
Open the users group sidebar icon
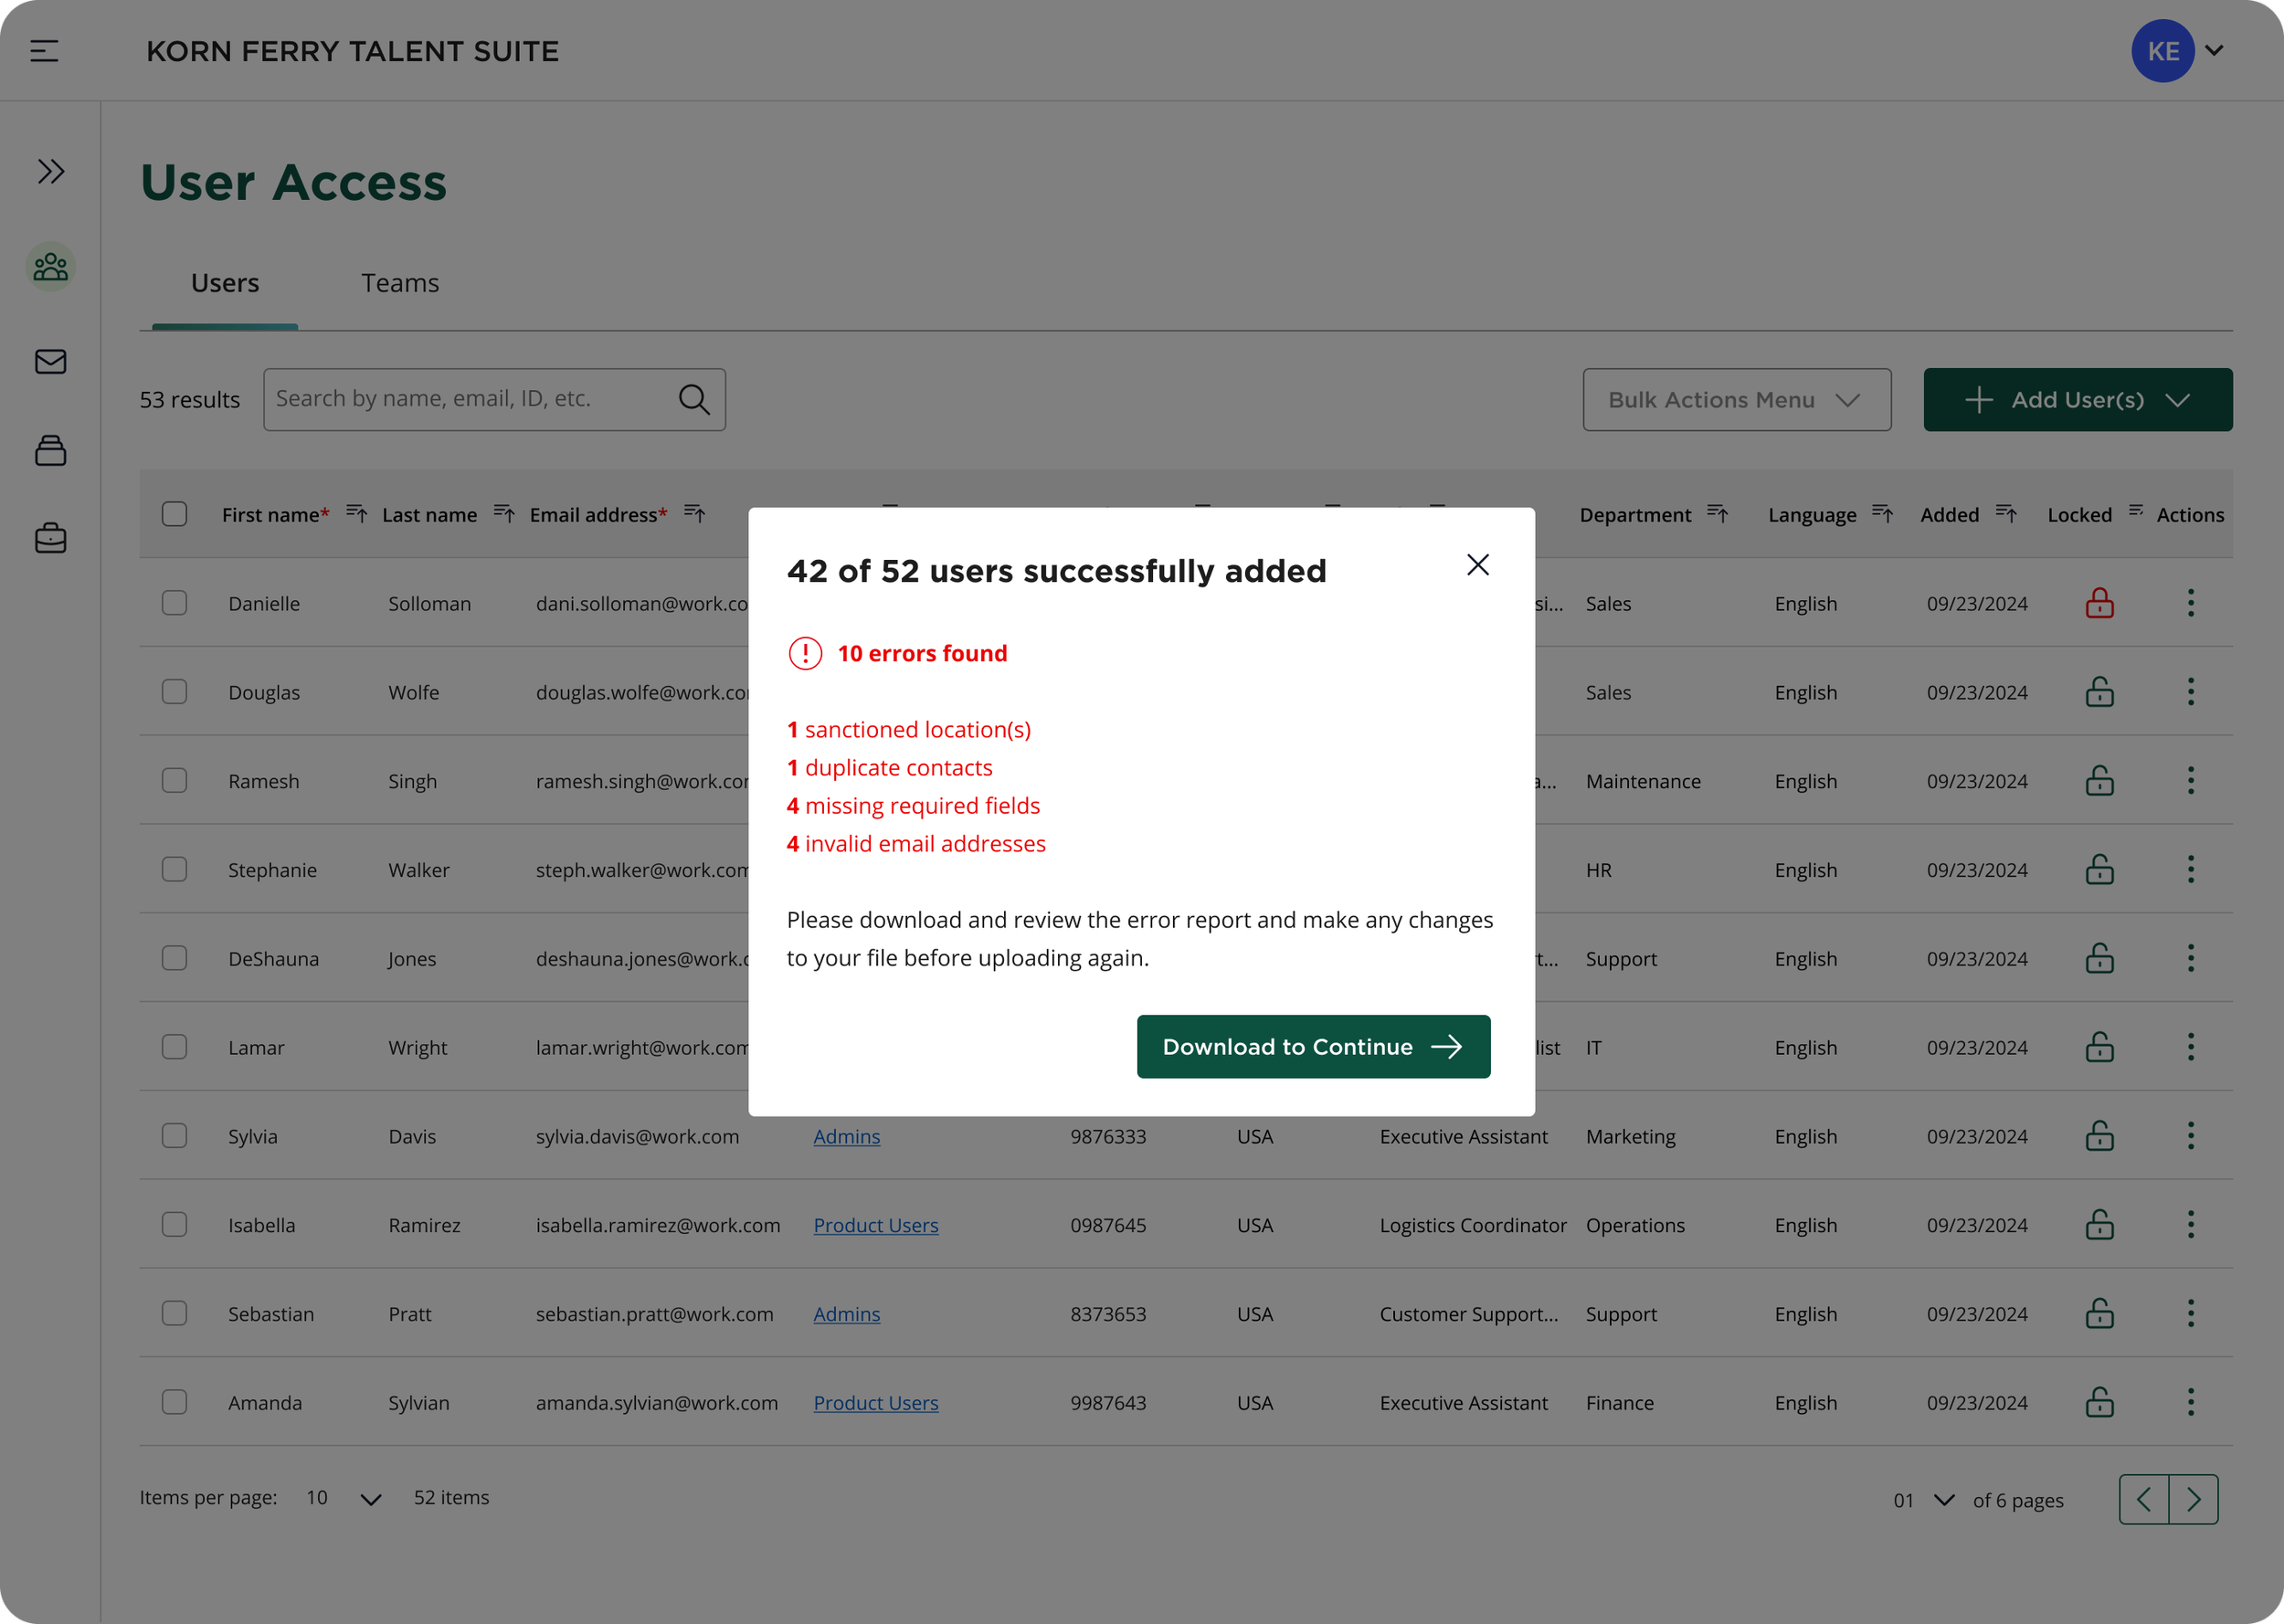coord(51,267)
